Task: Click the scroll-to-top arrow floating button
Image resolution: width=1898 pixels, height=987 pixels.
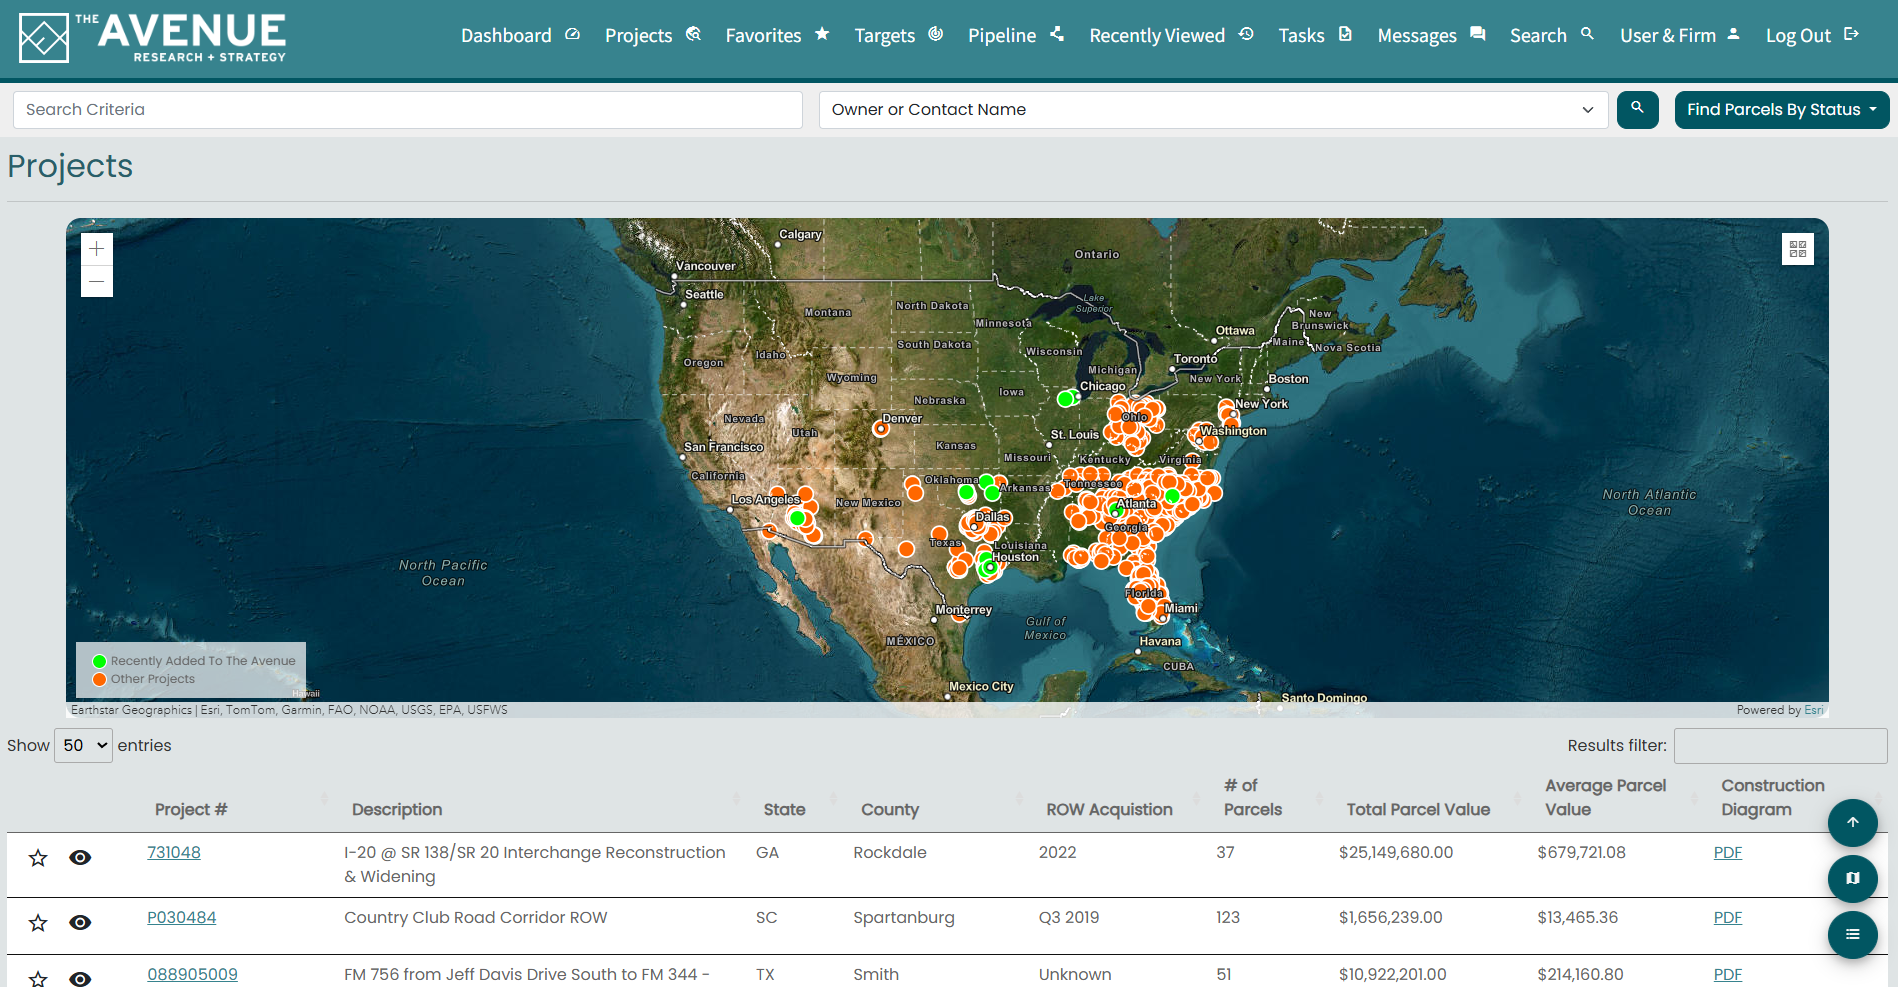Action: click(1853, 823)
